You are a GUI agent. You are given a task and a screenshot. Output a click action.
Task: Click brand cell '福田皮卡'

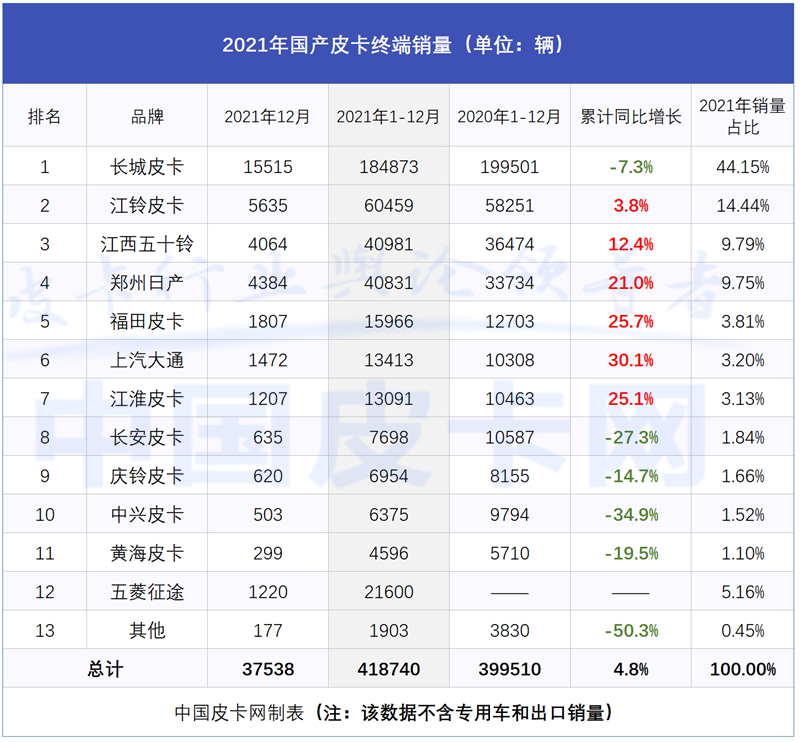tap(147, 321)
